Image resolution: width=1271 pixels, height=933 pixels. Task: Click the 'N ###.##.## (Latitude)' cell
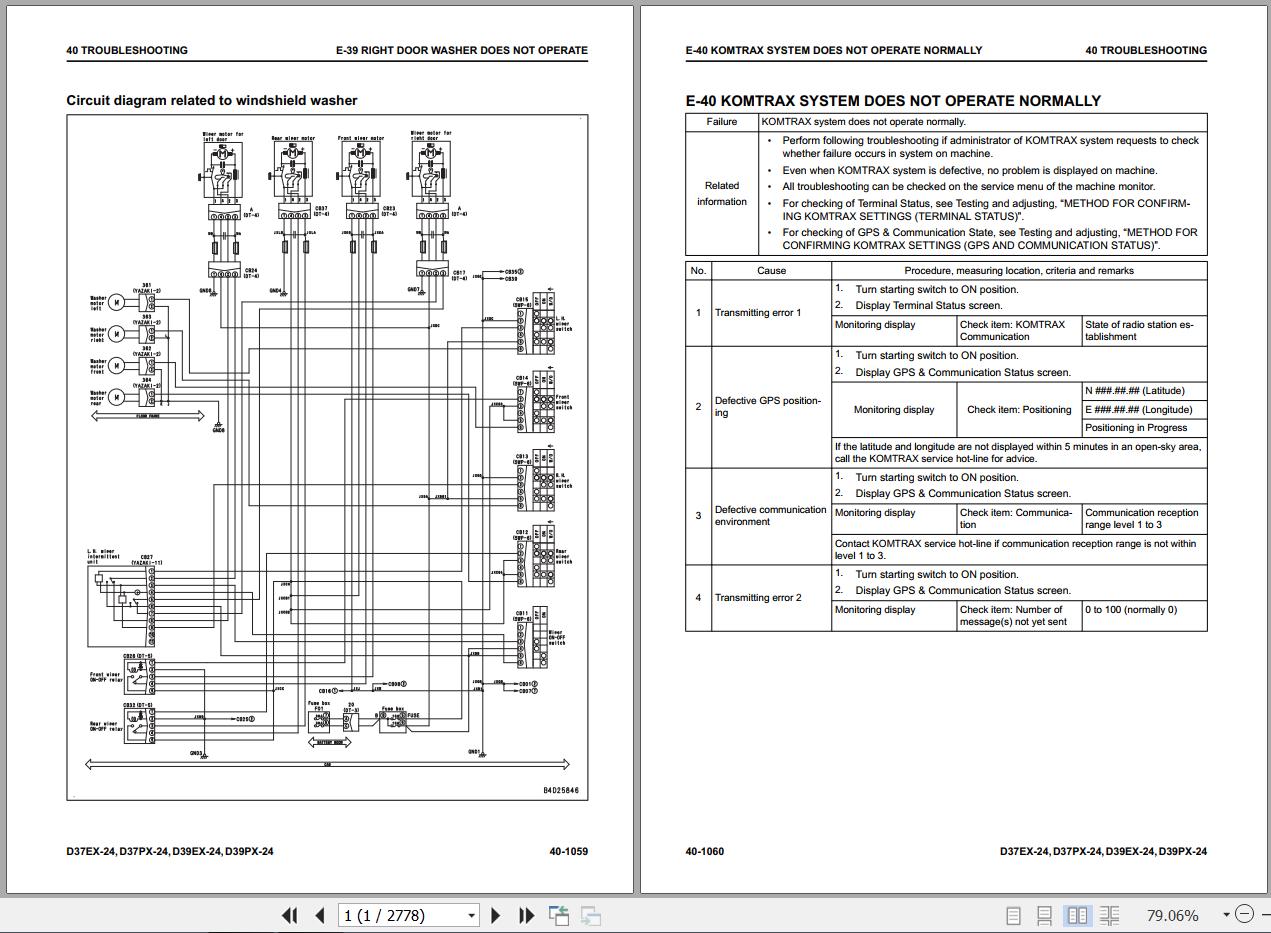(x=1144, y=391)
